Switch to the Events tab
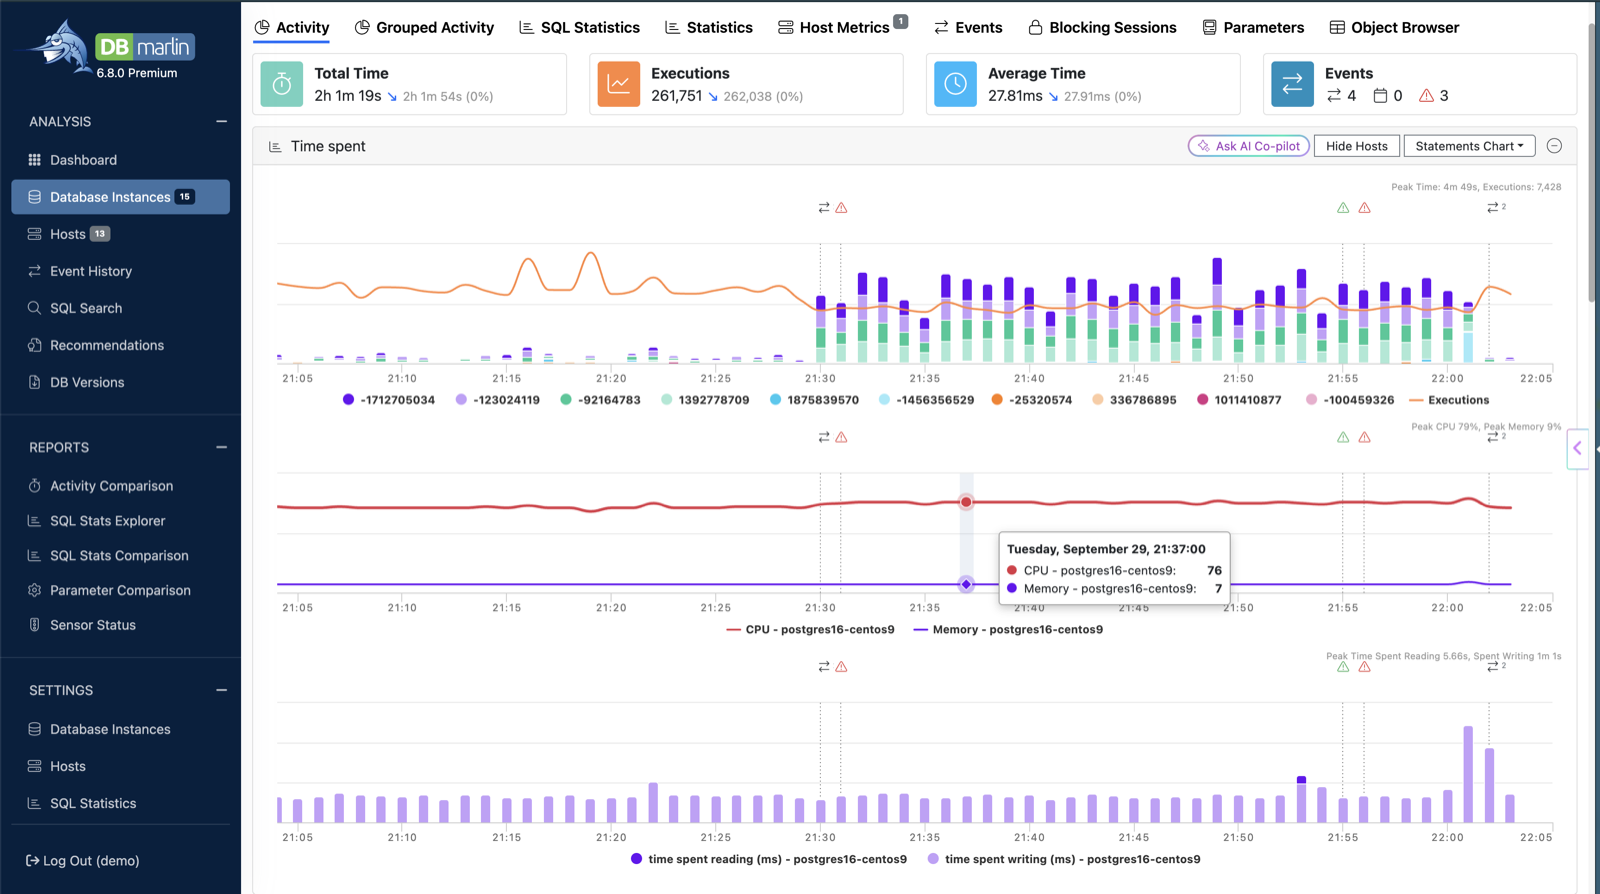This screenshot has height=894, width=1600. pos(968,27)
